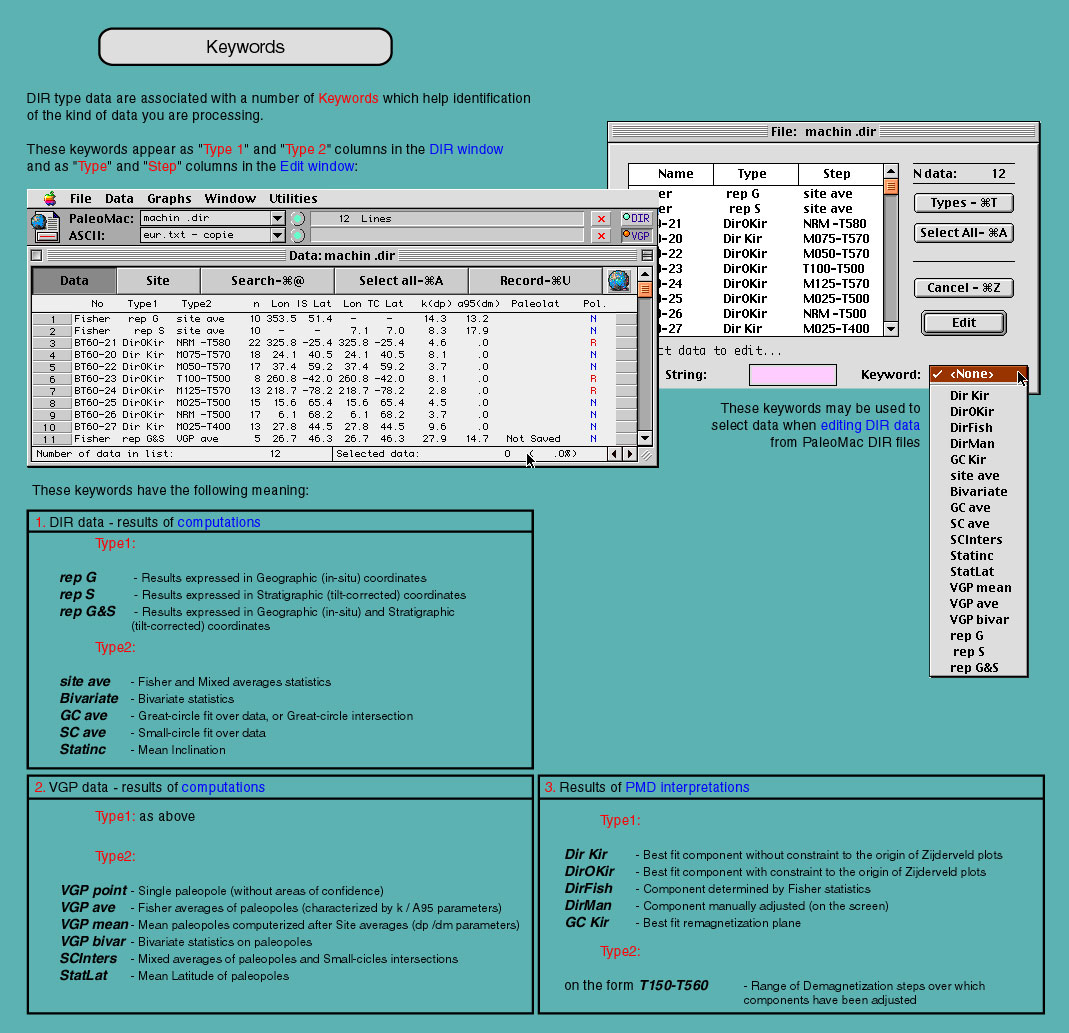This screenshot has height=1033, width=1069.
Task: Click the orange scroll thumb in the File window list
Action: coord(890,186)
